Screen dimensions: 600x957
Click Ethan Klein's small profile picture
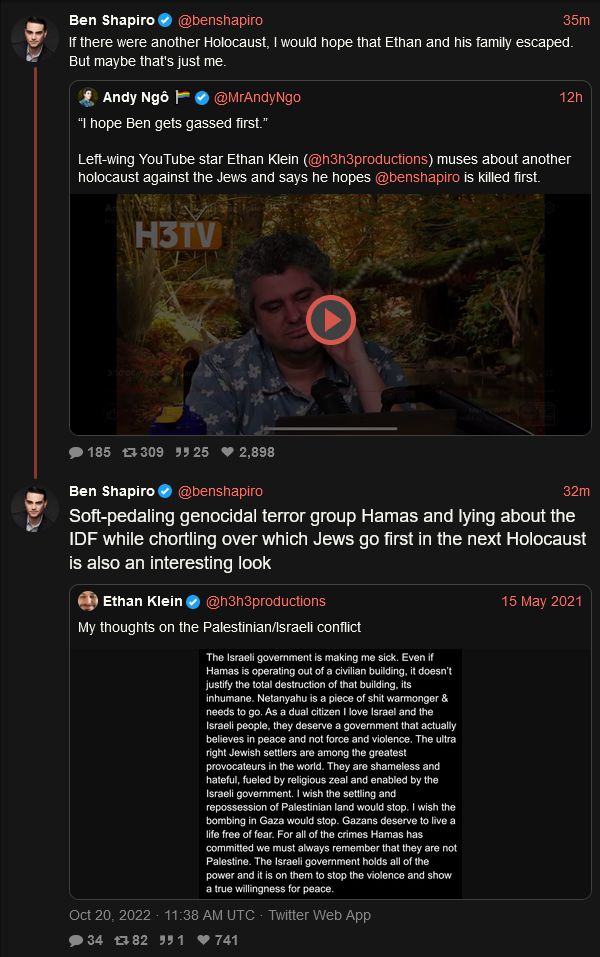88,601
